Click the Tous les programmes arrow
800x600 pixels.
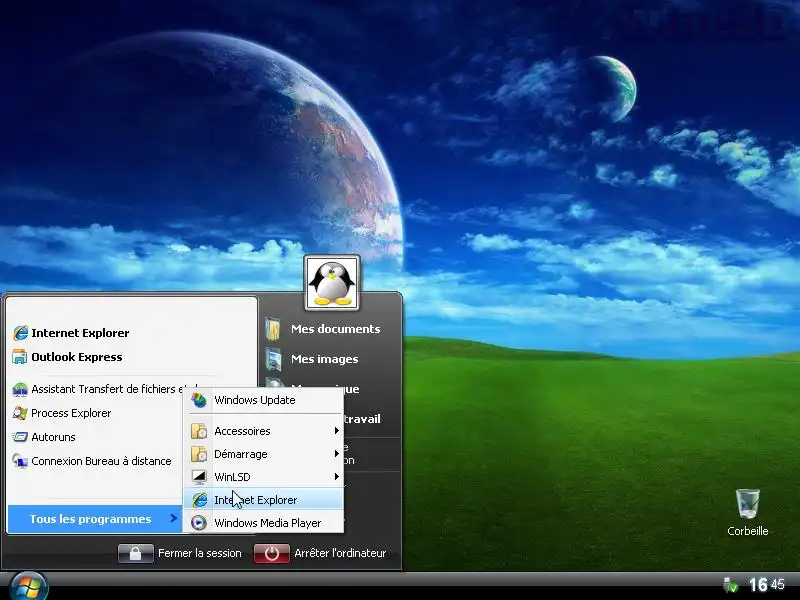click(x=173, y=518)
